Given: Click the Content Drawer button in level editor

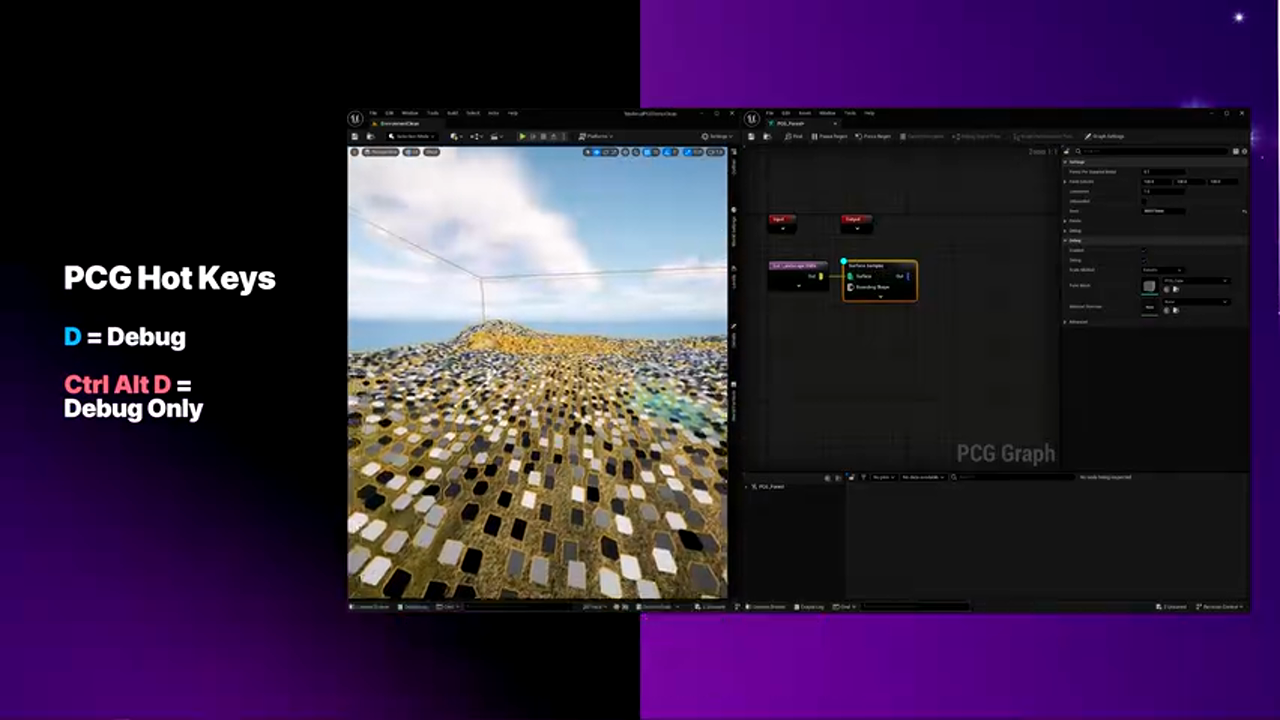Looking at the screenshot, I should click(x=369, y=606).
